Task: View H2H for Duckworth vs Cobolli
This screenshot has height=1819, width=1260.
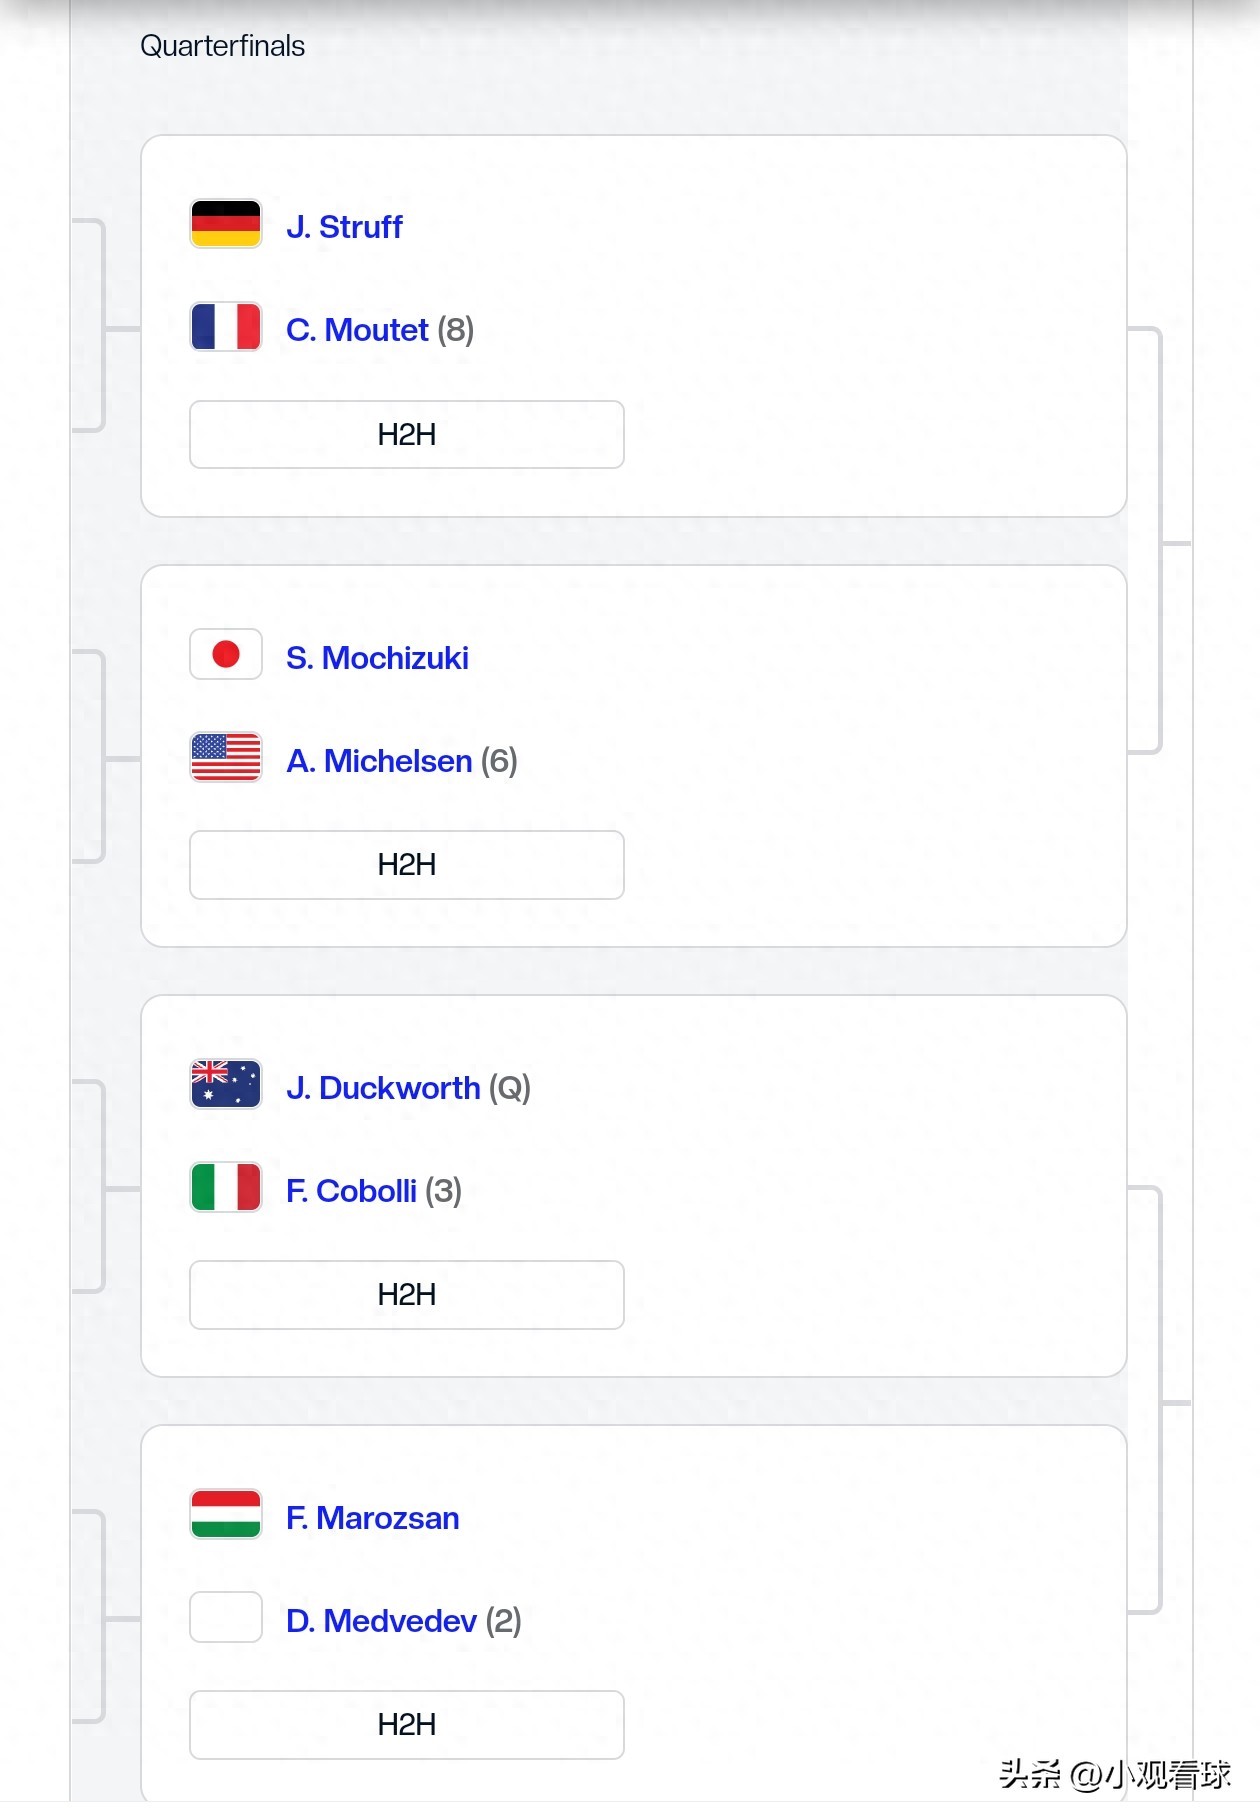Action: [407, 1295]
